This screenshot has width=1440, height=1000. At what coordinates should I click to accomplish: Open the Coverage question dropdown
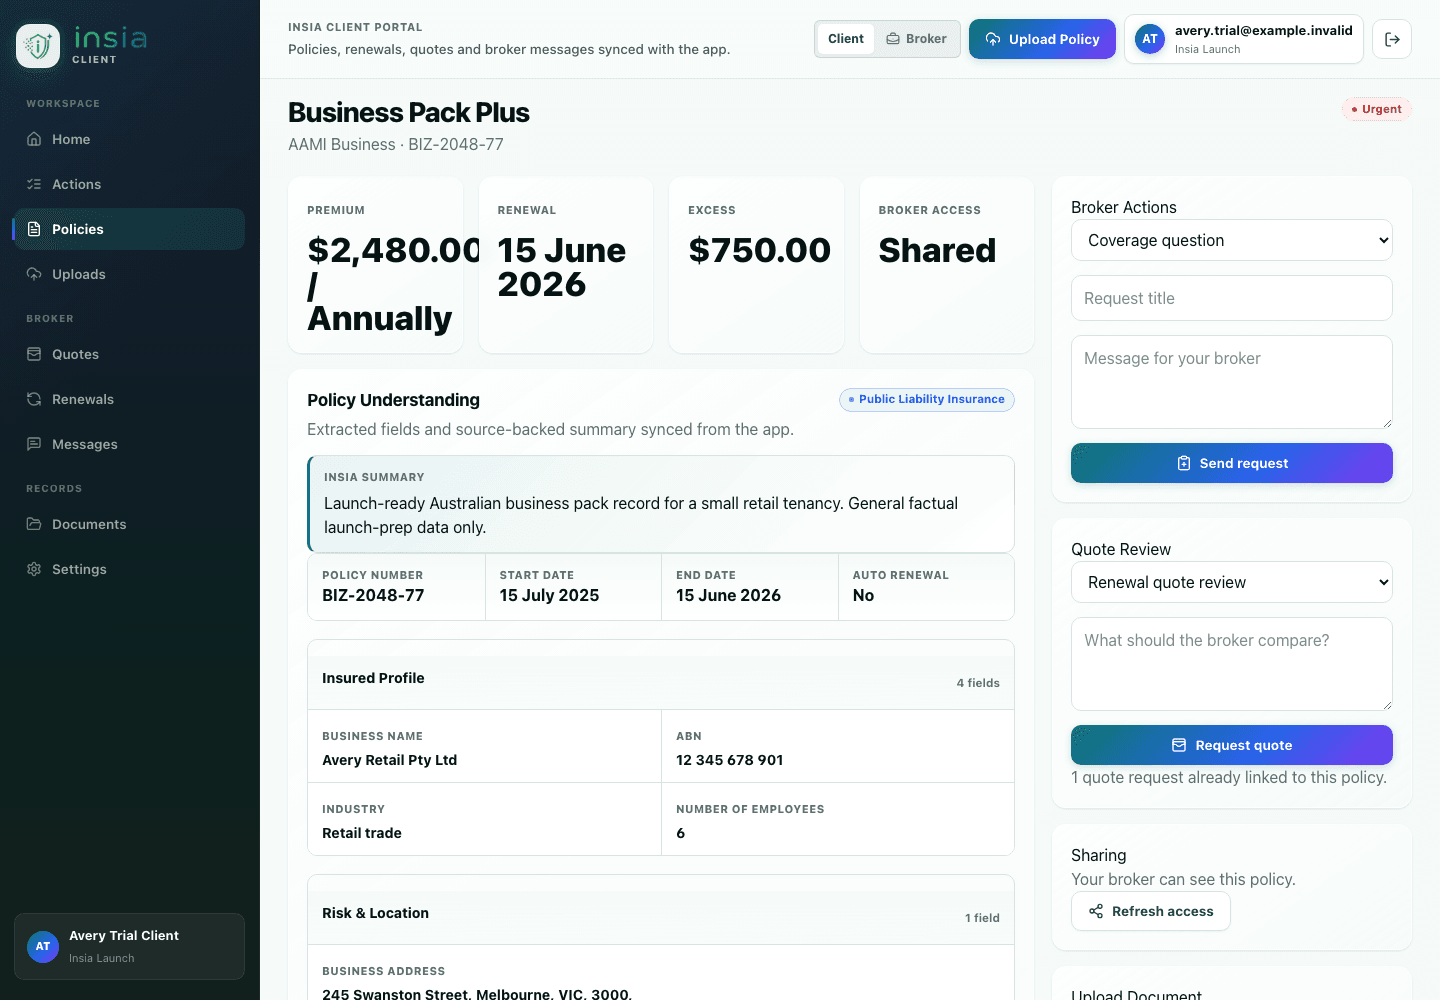[1232, 240]
